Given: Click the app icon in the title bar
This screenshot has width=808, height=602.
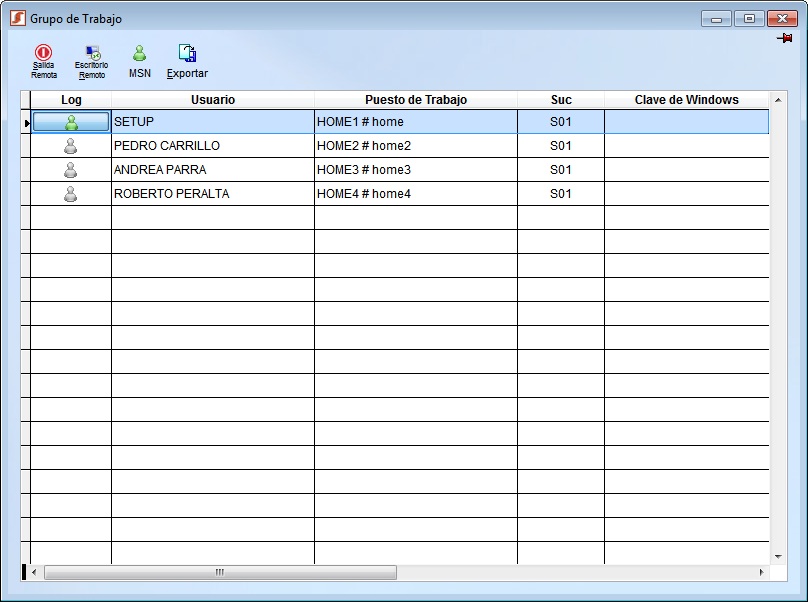Looking at the screenshot, I should coord(17,18).
